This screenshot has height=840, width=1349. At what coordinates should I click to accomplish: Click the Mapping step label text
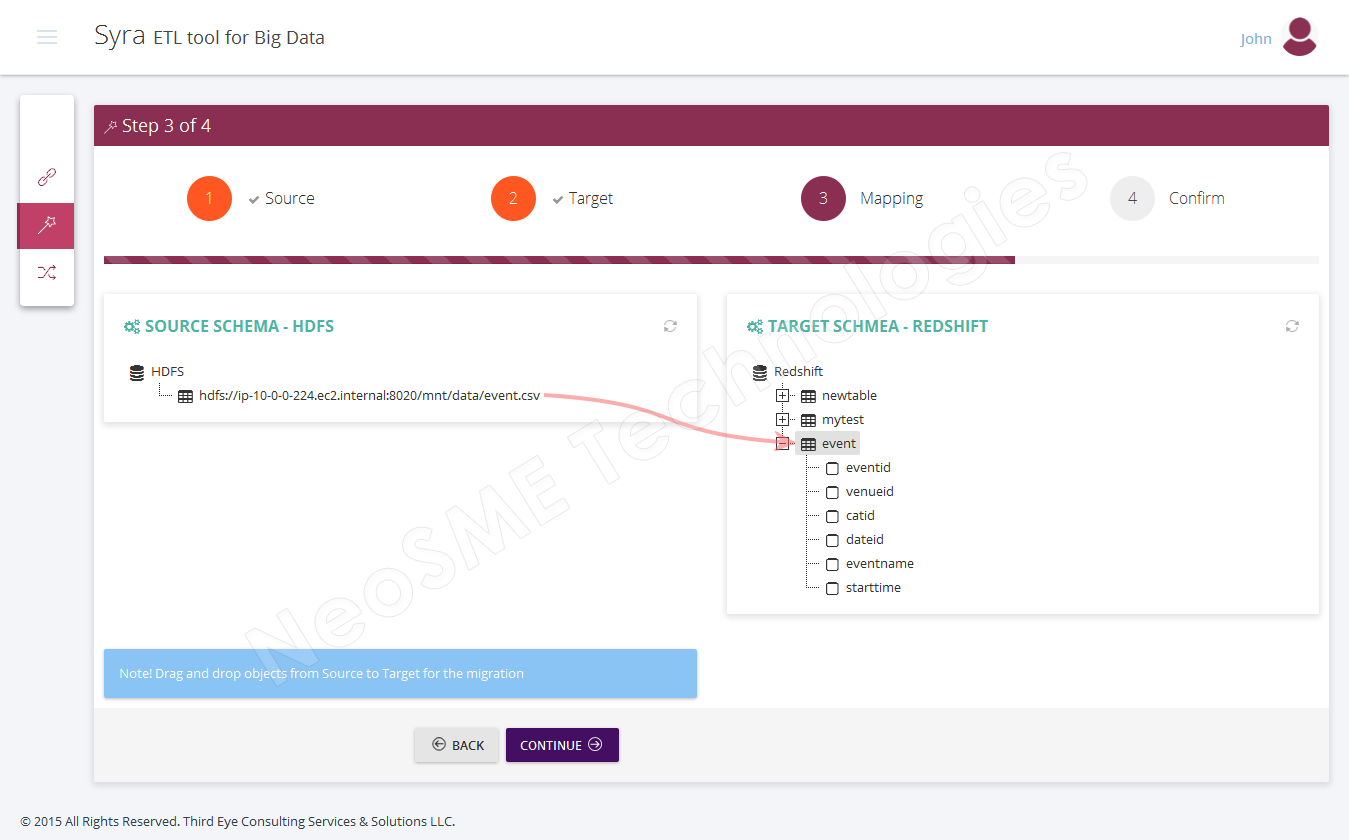coord(892,198)
